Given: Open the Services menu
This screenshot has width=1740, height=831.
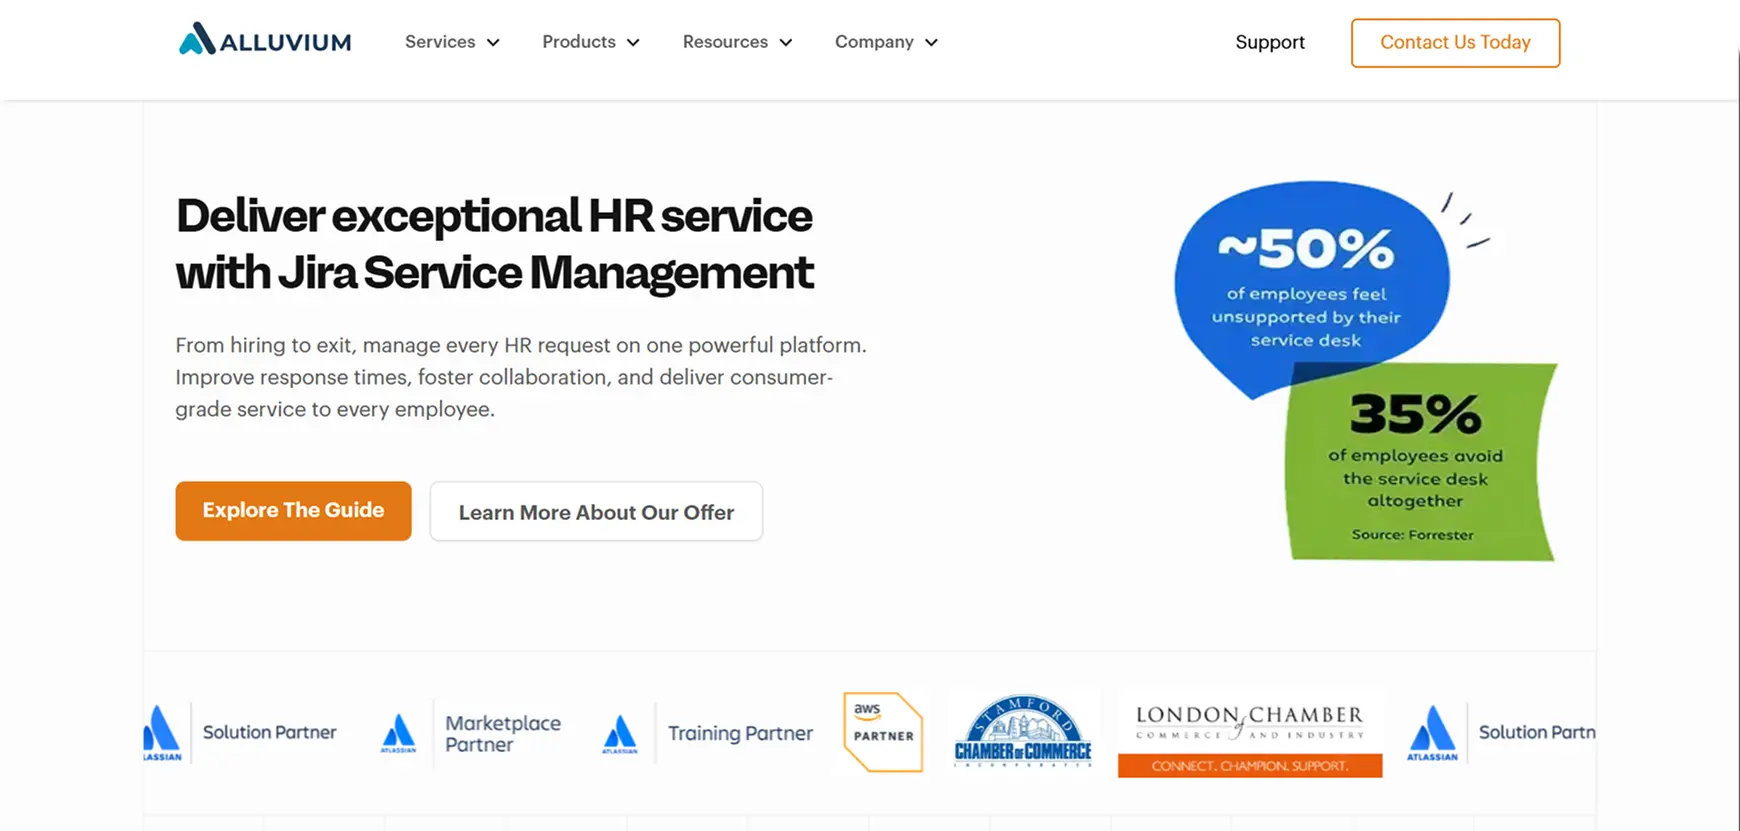Looking at the screenshot, I should [452, 42].
